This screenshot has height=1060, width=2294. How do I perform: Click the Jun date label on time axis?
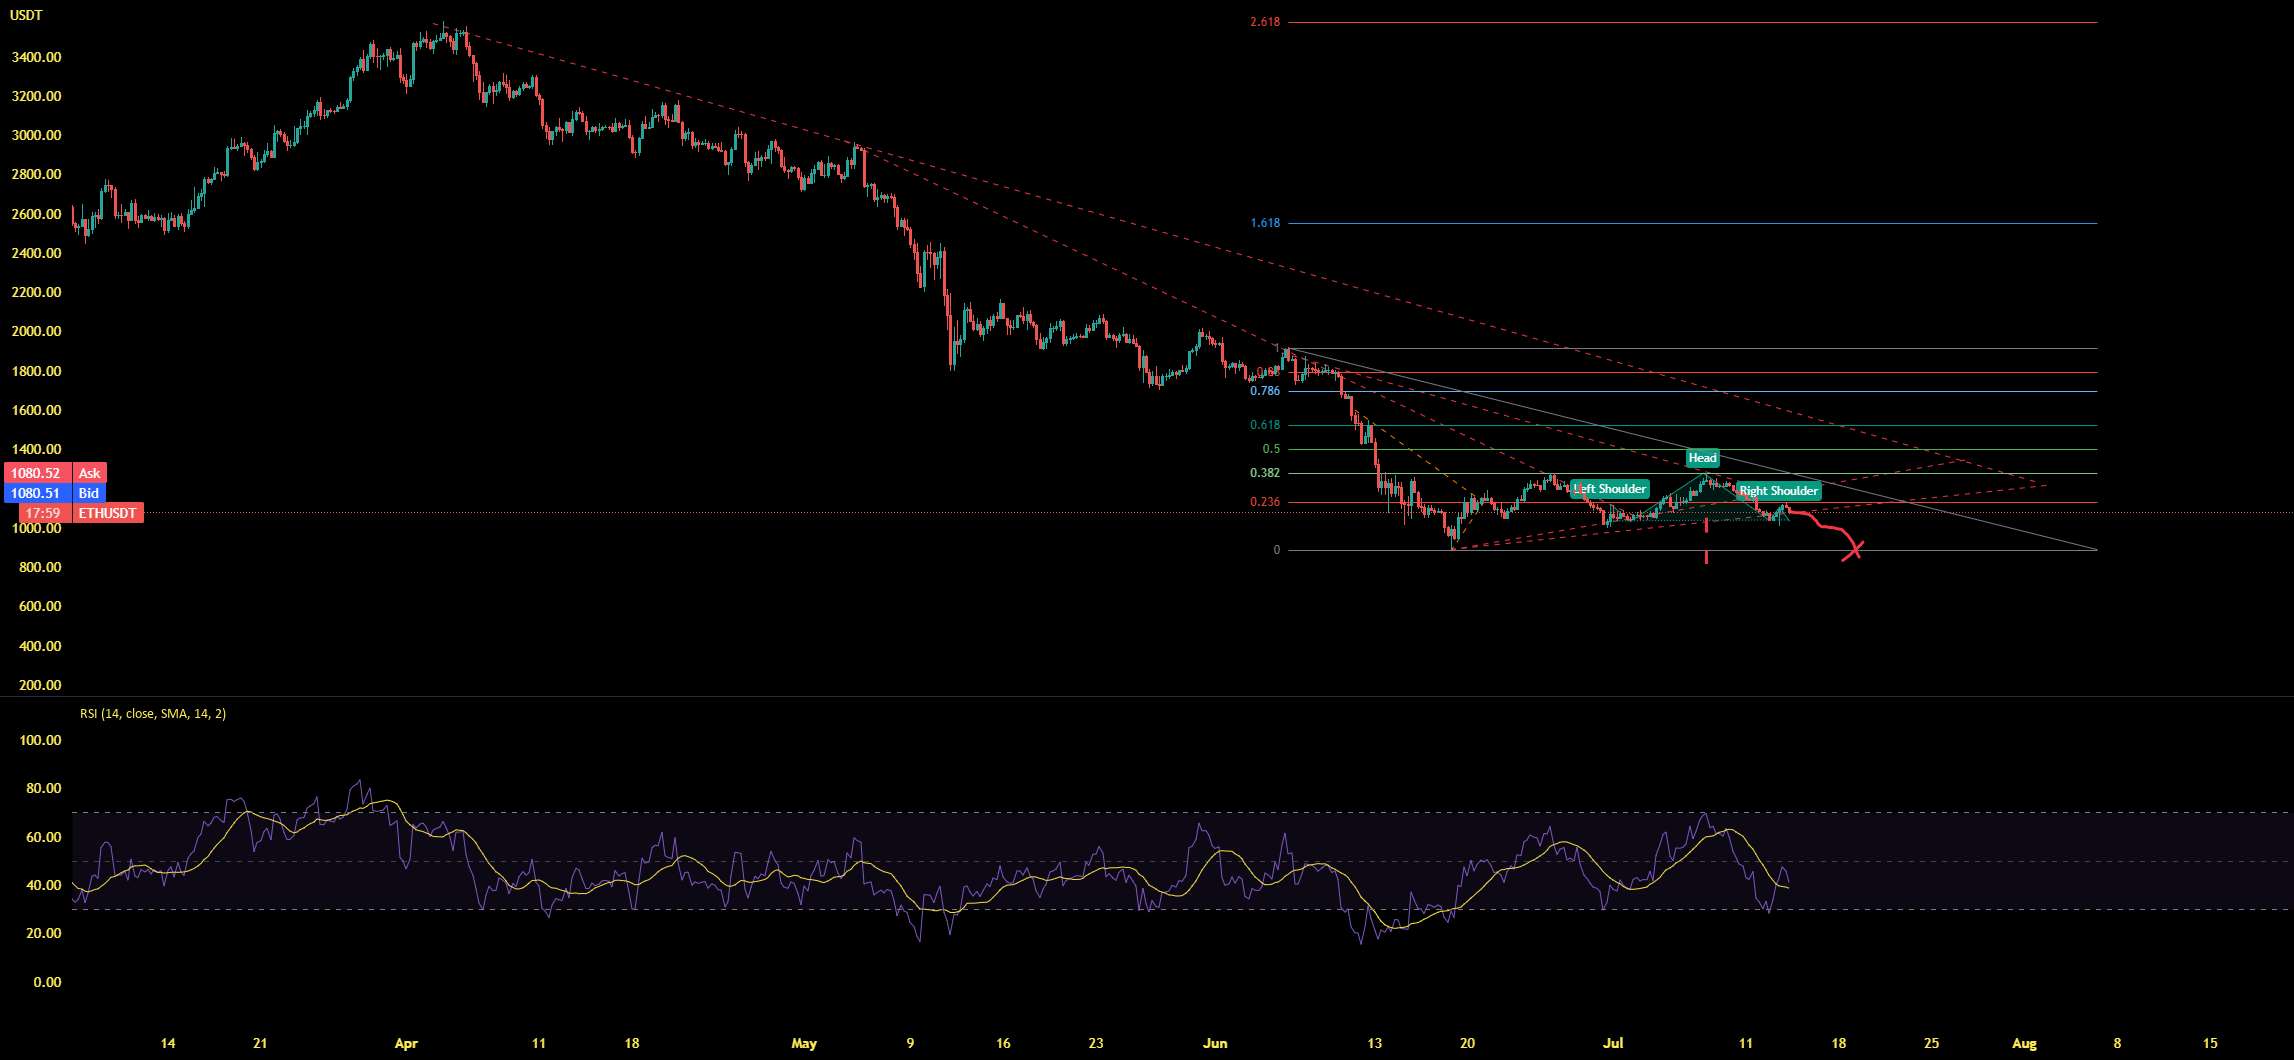(1214, 1044)
